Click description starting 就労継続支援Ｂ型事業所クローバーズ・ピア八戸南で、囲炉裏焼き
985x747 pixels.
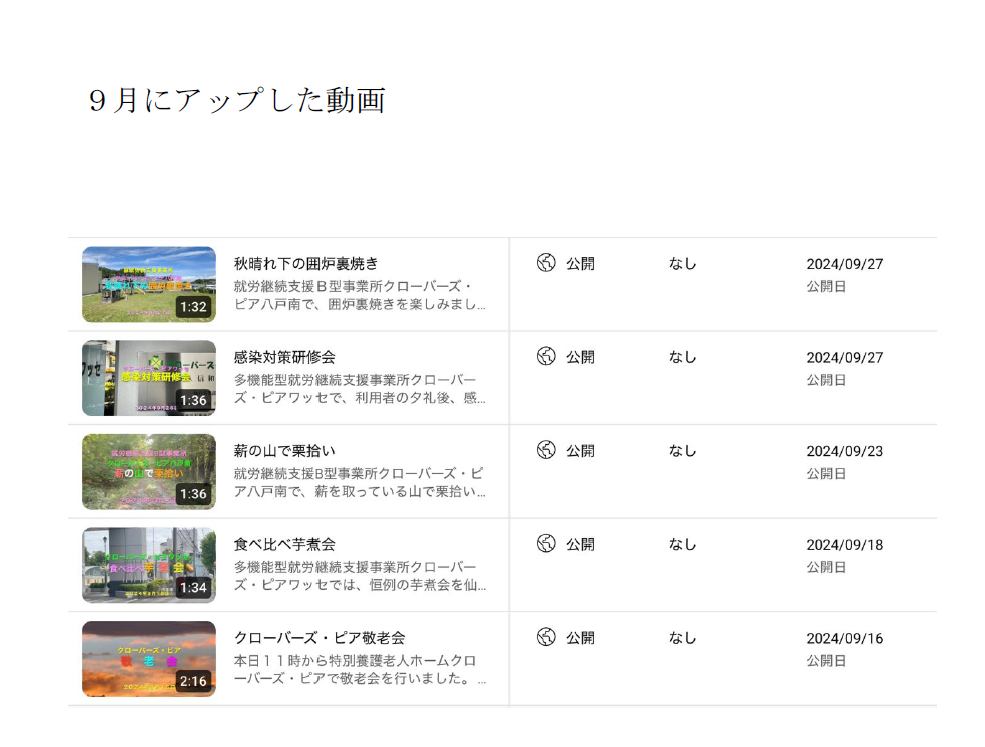359,295
